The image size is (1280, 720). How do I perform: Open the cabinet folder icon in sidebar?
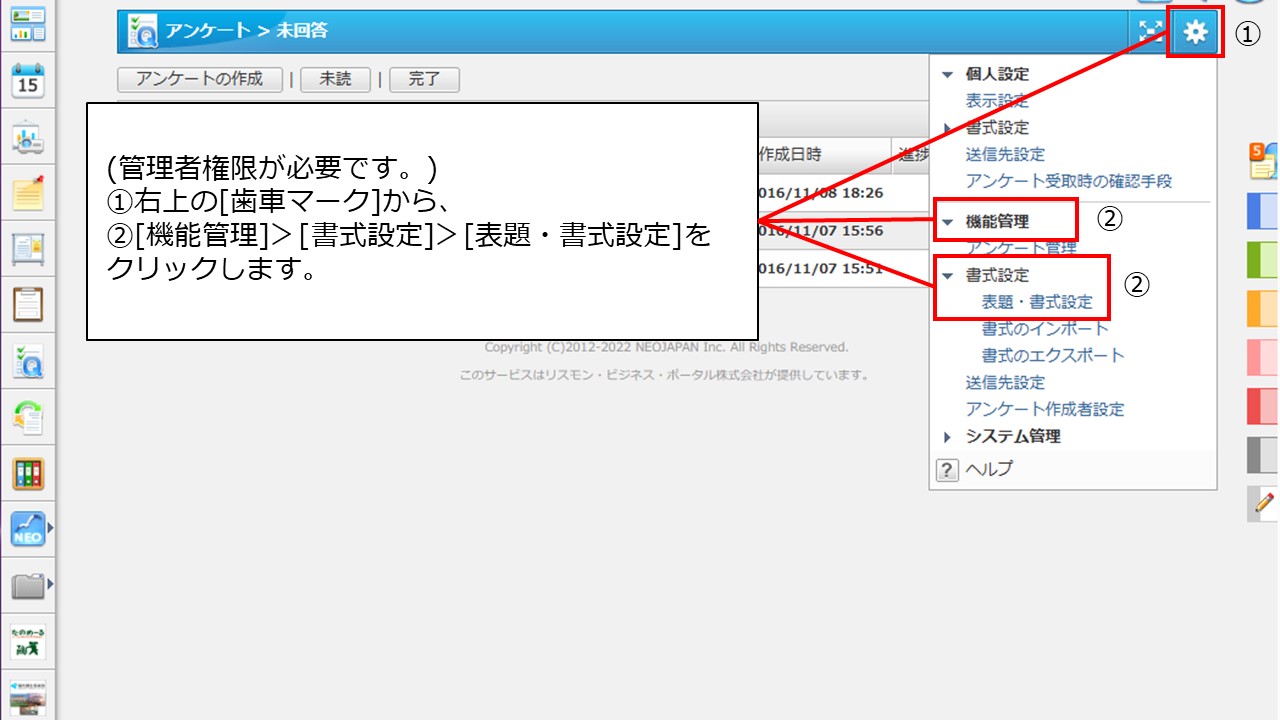pyautogui.click(x=26, y=585)
